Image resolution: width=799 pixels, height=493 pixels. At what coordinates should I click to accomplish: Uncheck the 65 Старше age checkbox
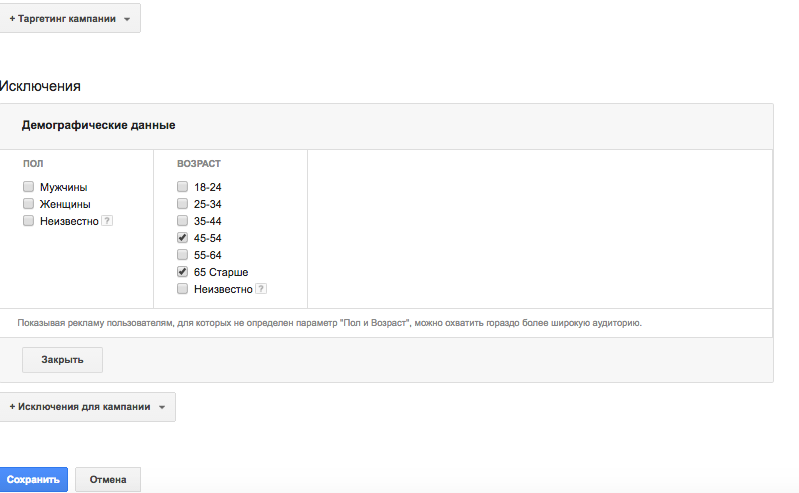pyautogui.click(x=182, y=272)
